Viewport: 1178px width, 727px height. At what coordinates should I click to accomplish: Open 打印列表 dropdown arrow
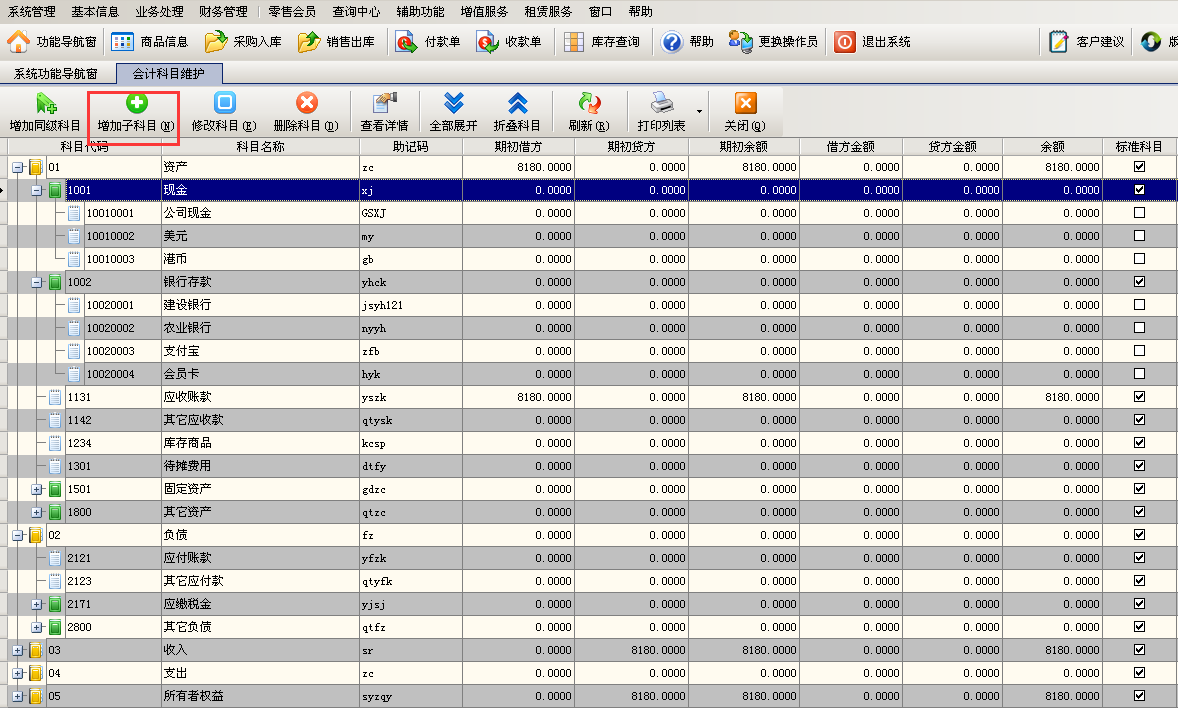point(699,112)
